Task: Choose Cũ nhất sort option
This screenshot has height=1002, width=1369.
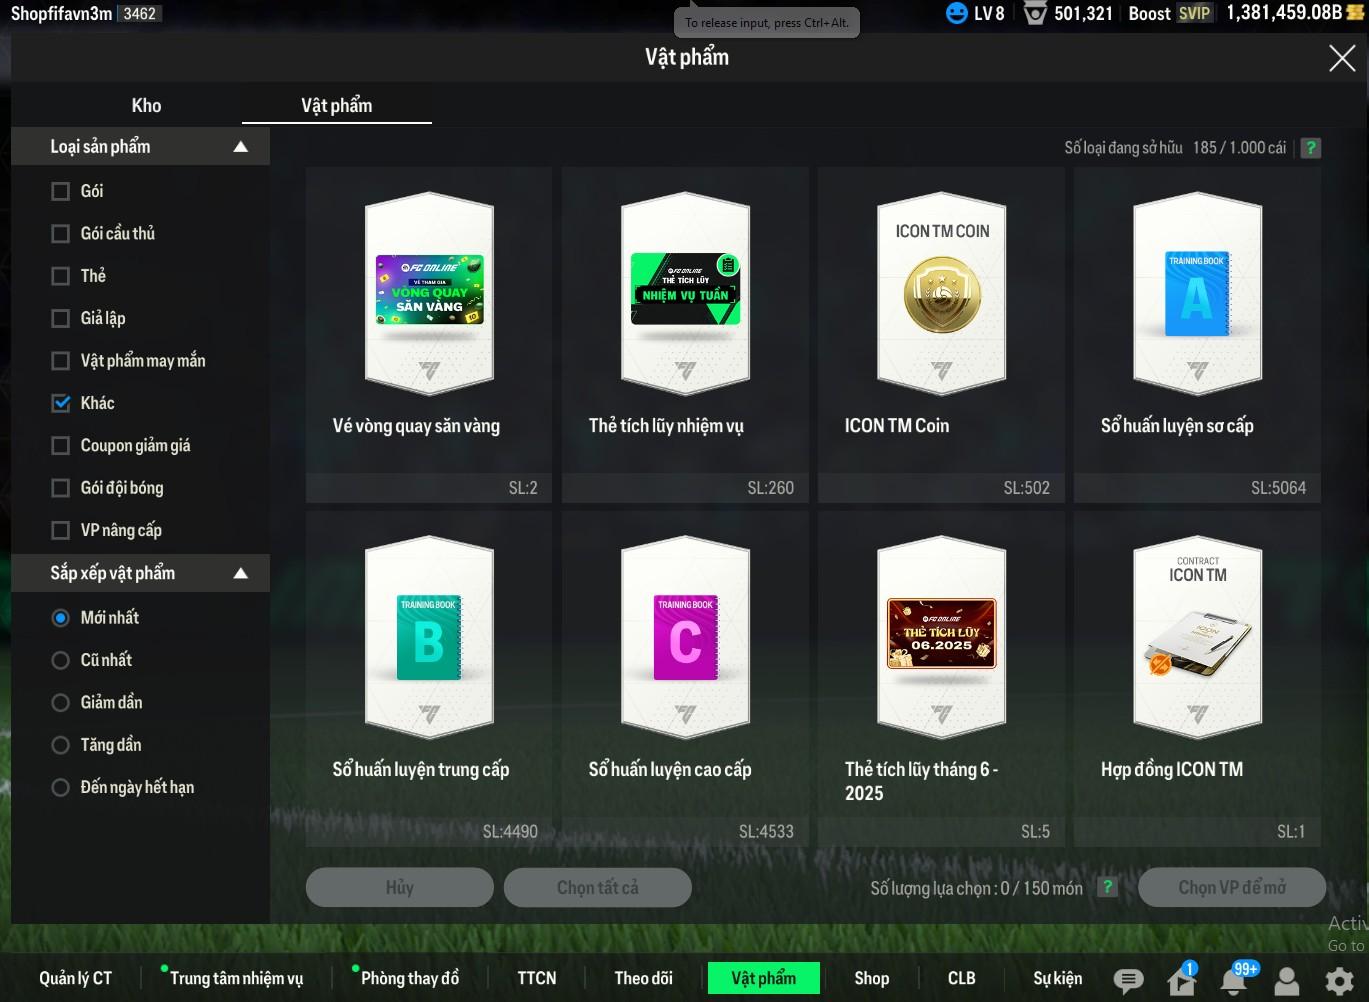Action: point(61,660)
